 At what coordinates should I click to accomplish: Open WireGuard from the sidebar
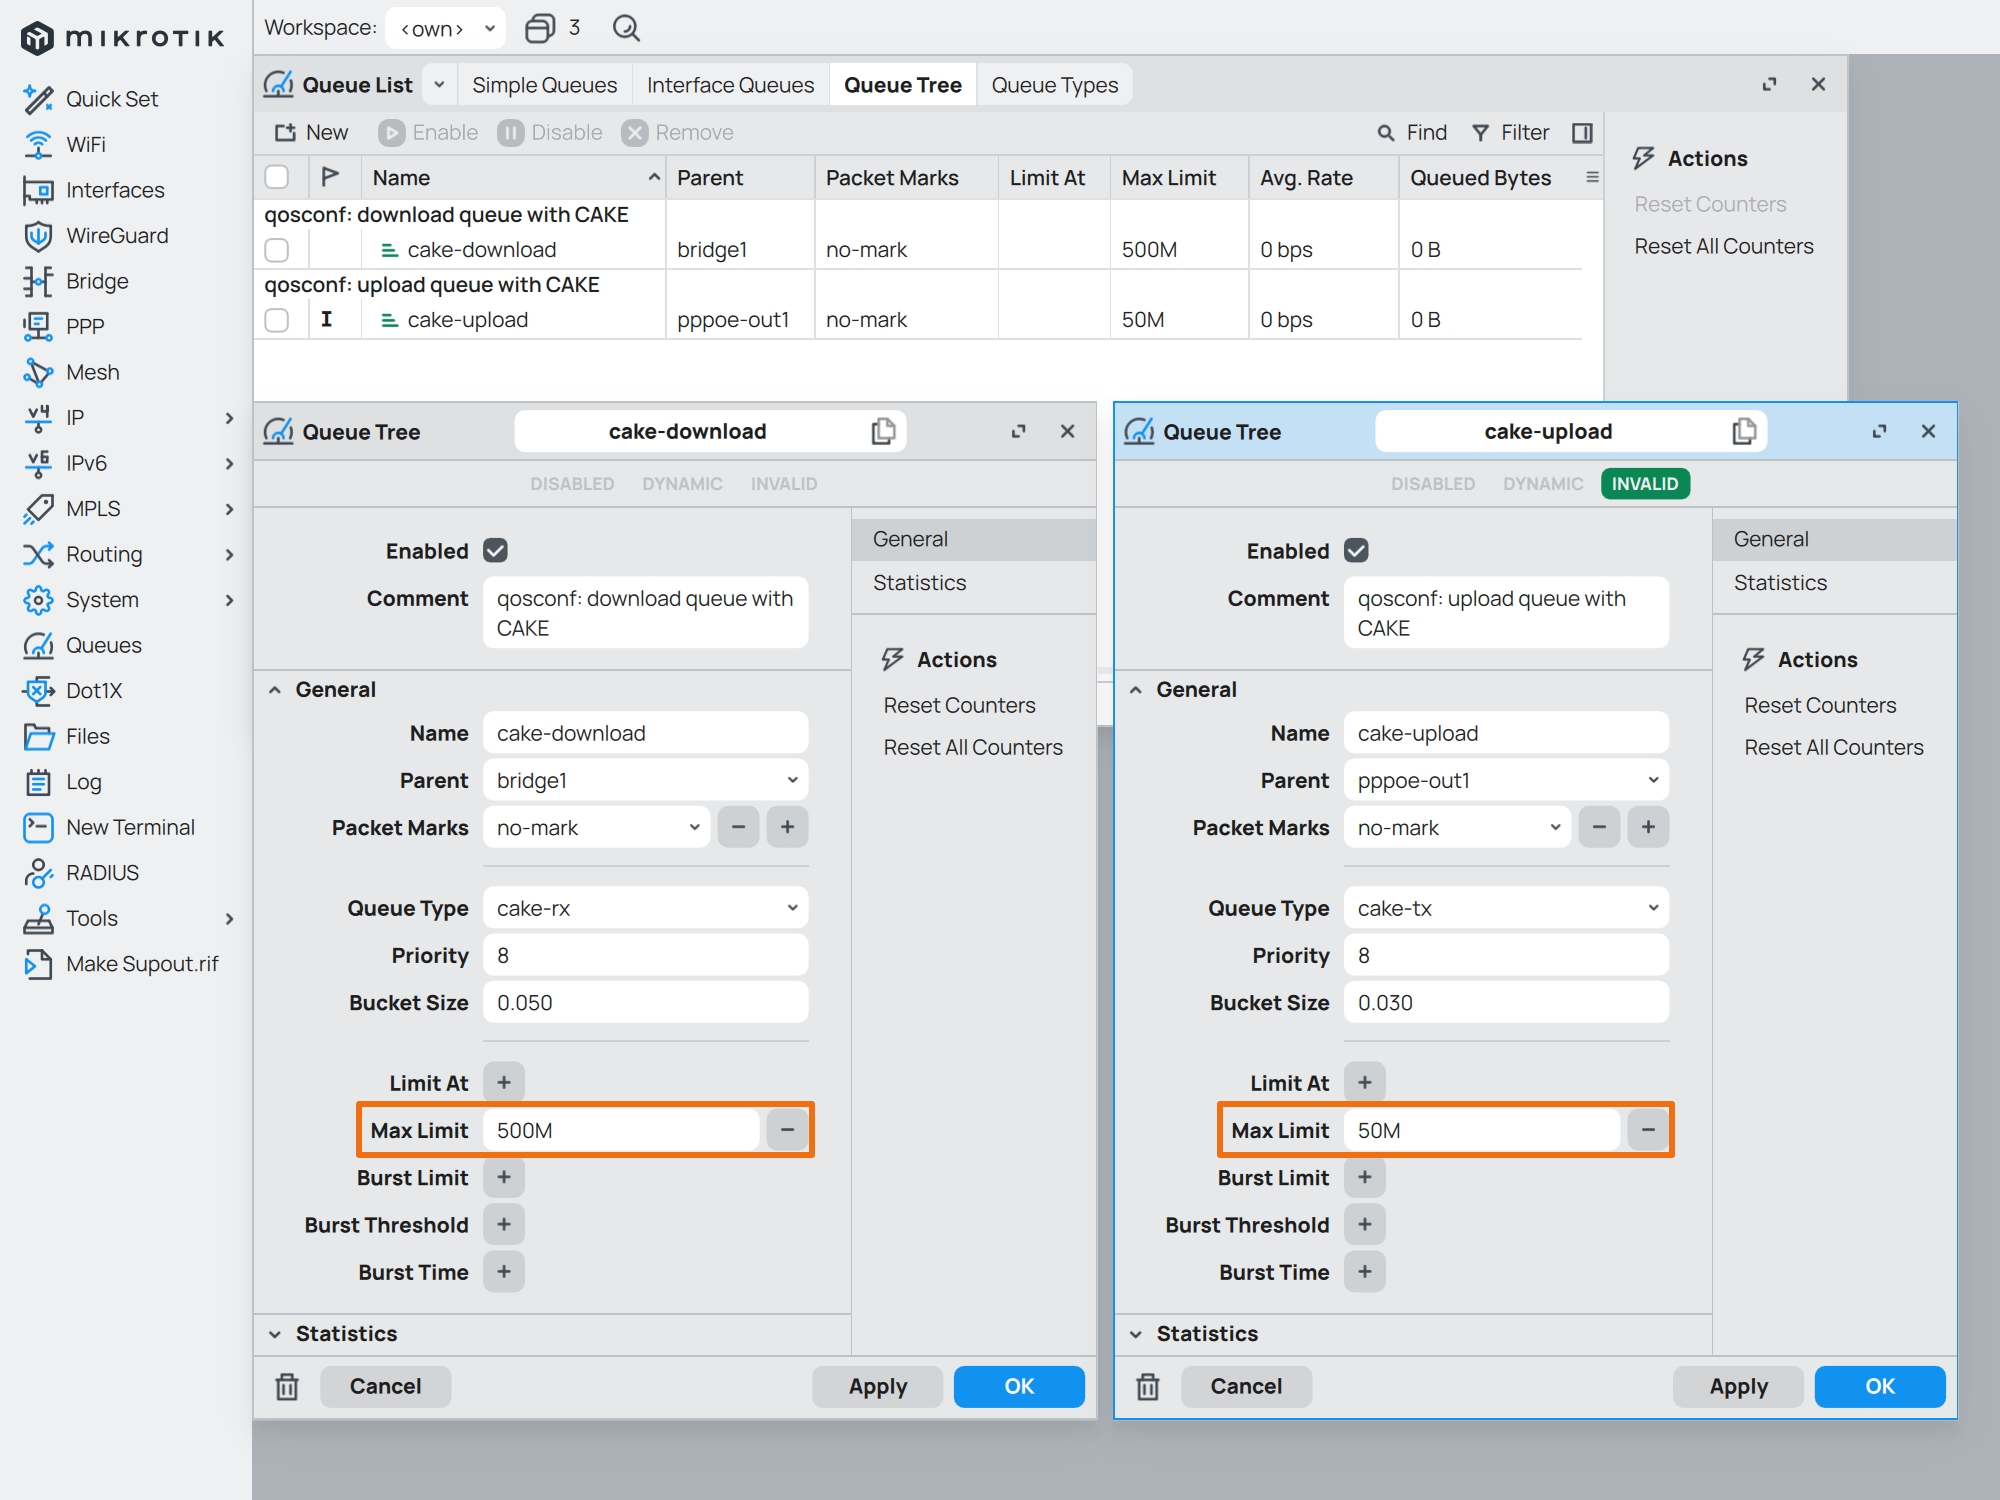point(117,235)
